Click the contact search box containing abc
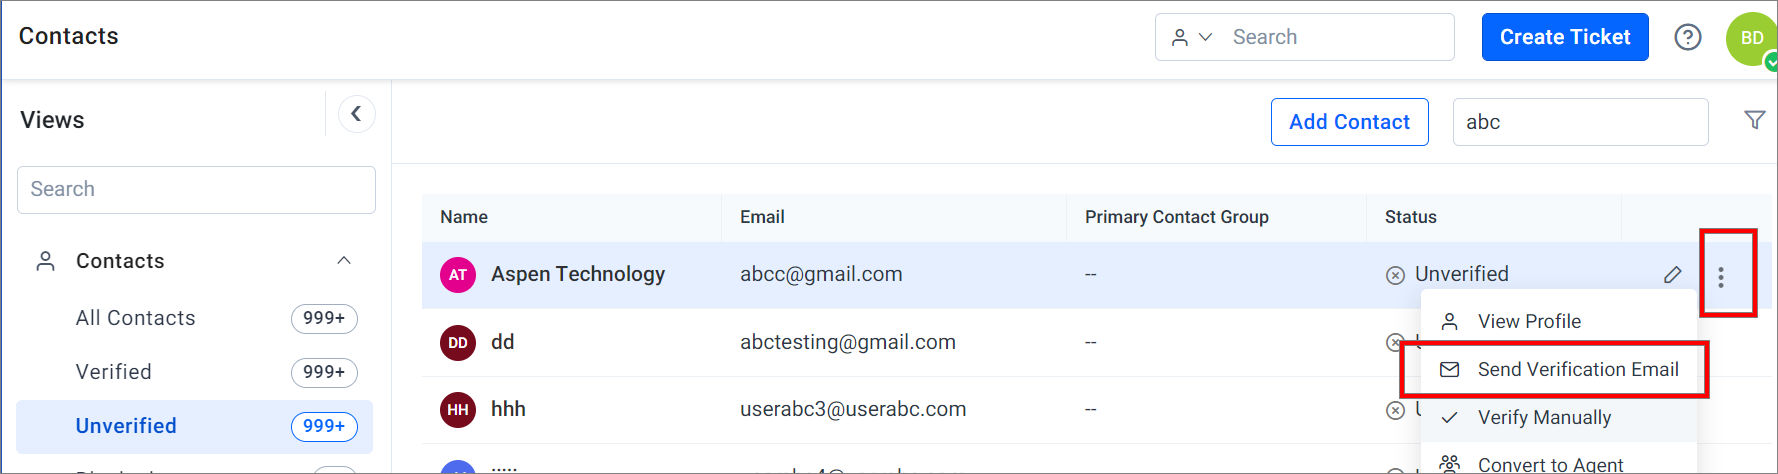The height and width of the screenshot is (474, 1778). pos(1580,122)
